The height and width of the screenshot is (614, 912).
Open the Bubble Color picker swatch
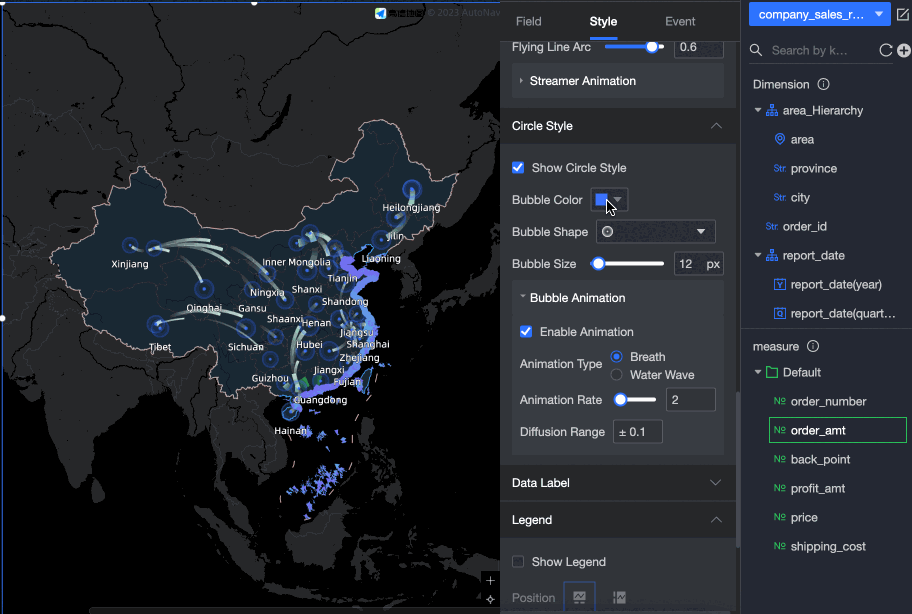coord(609,199)
